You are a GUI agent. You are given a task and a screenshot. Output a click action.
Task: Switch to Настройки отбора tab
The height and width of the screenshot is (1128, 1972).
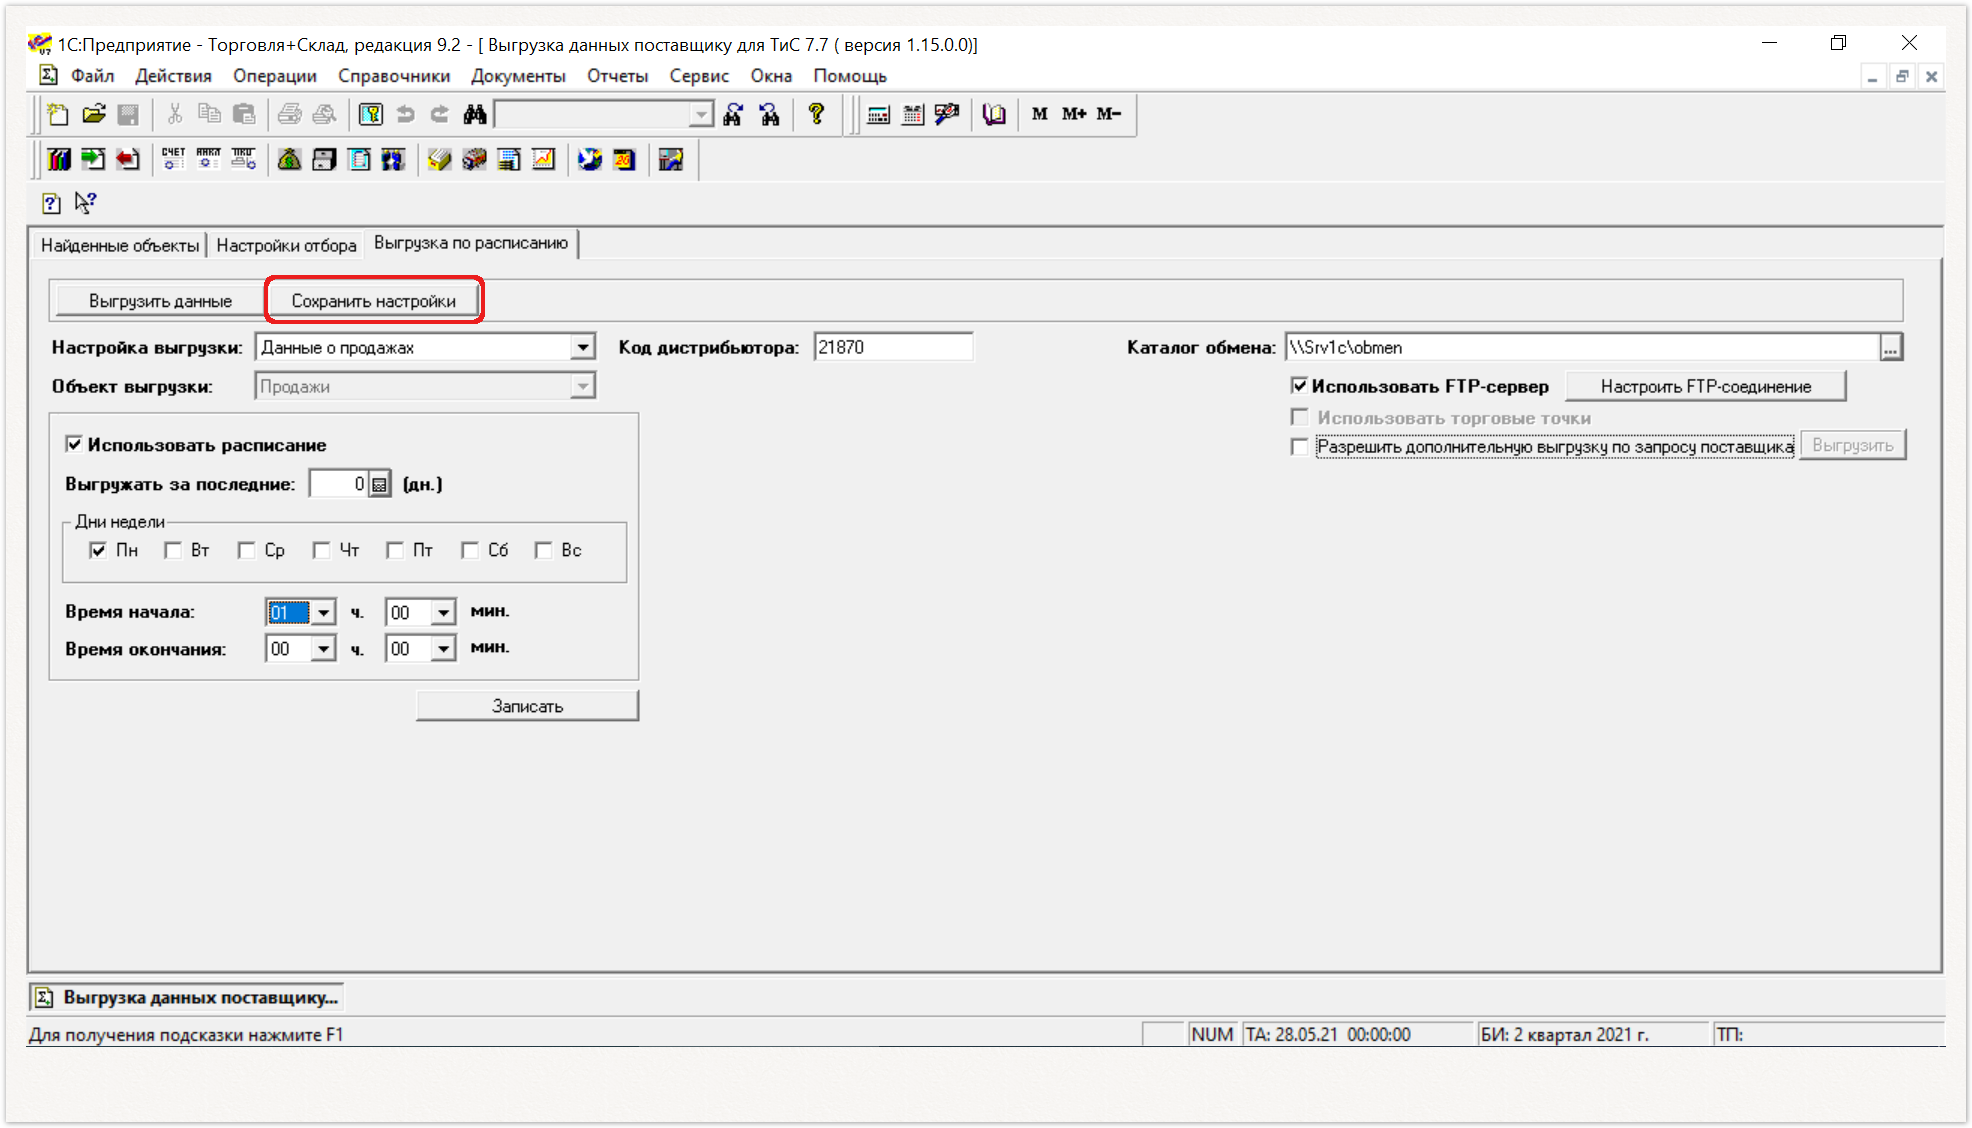click(286, 245)
